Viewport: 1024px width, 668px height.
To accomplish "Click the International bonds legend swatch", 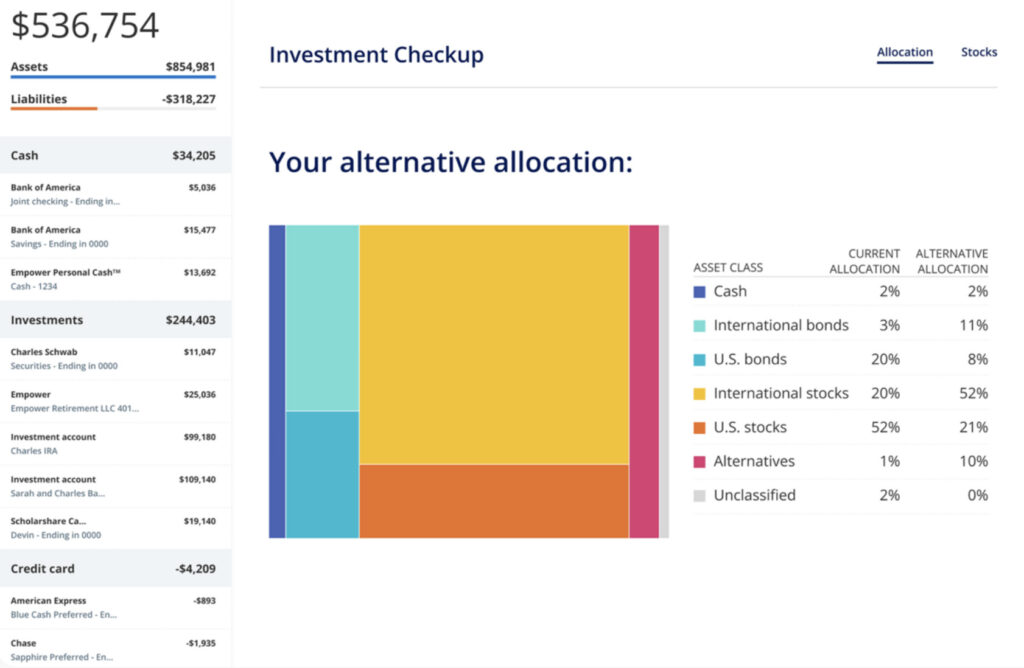I will [x=698, y=325].
